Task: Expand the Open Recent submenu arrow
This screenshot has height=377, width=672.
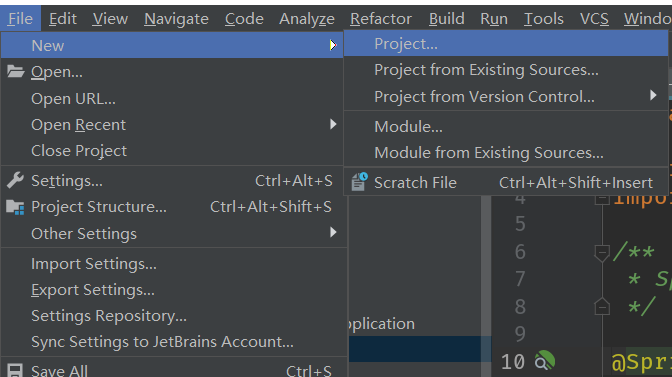Action: click(x=333, y=124)
